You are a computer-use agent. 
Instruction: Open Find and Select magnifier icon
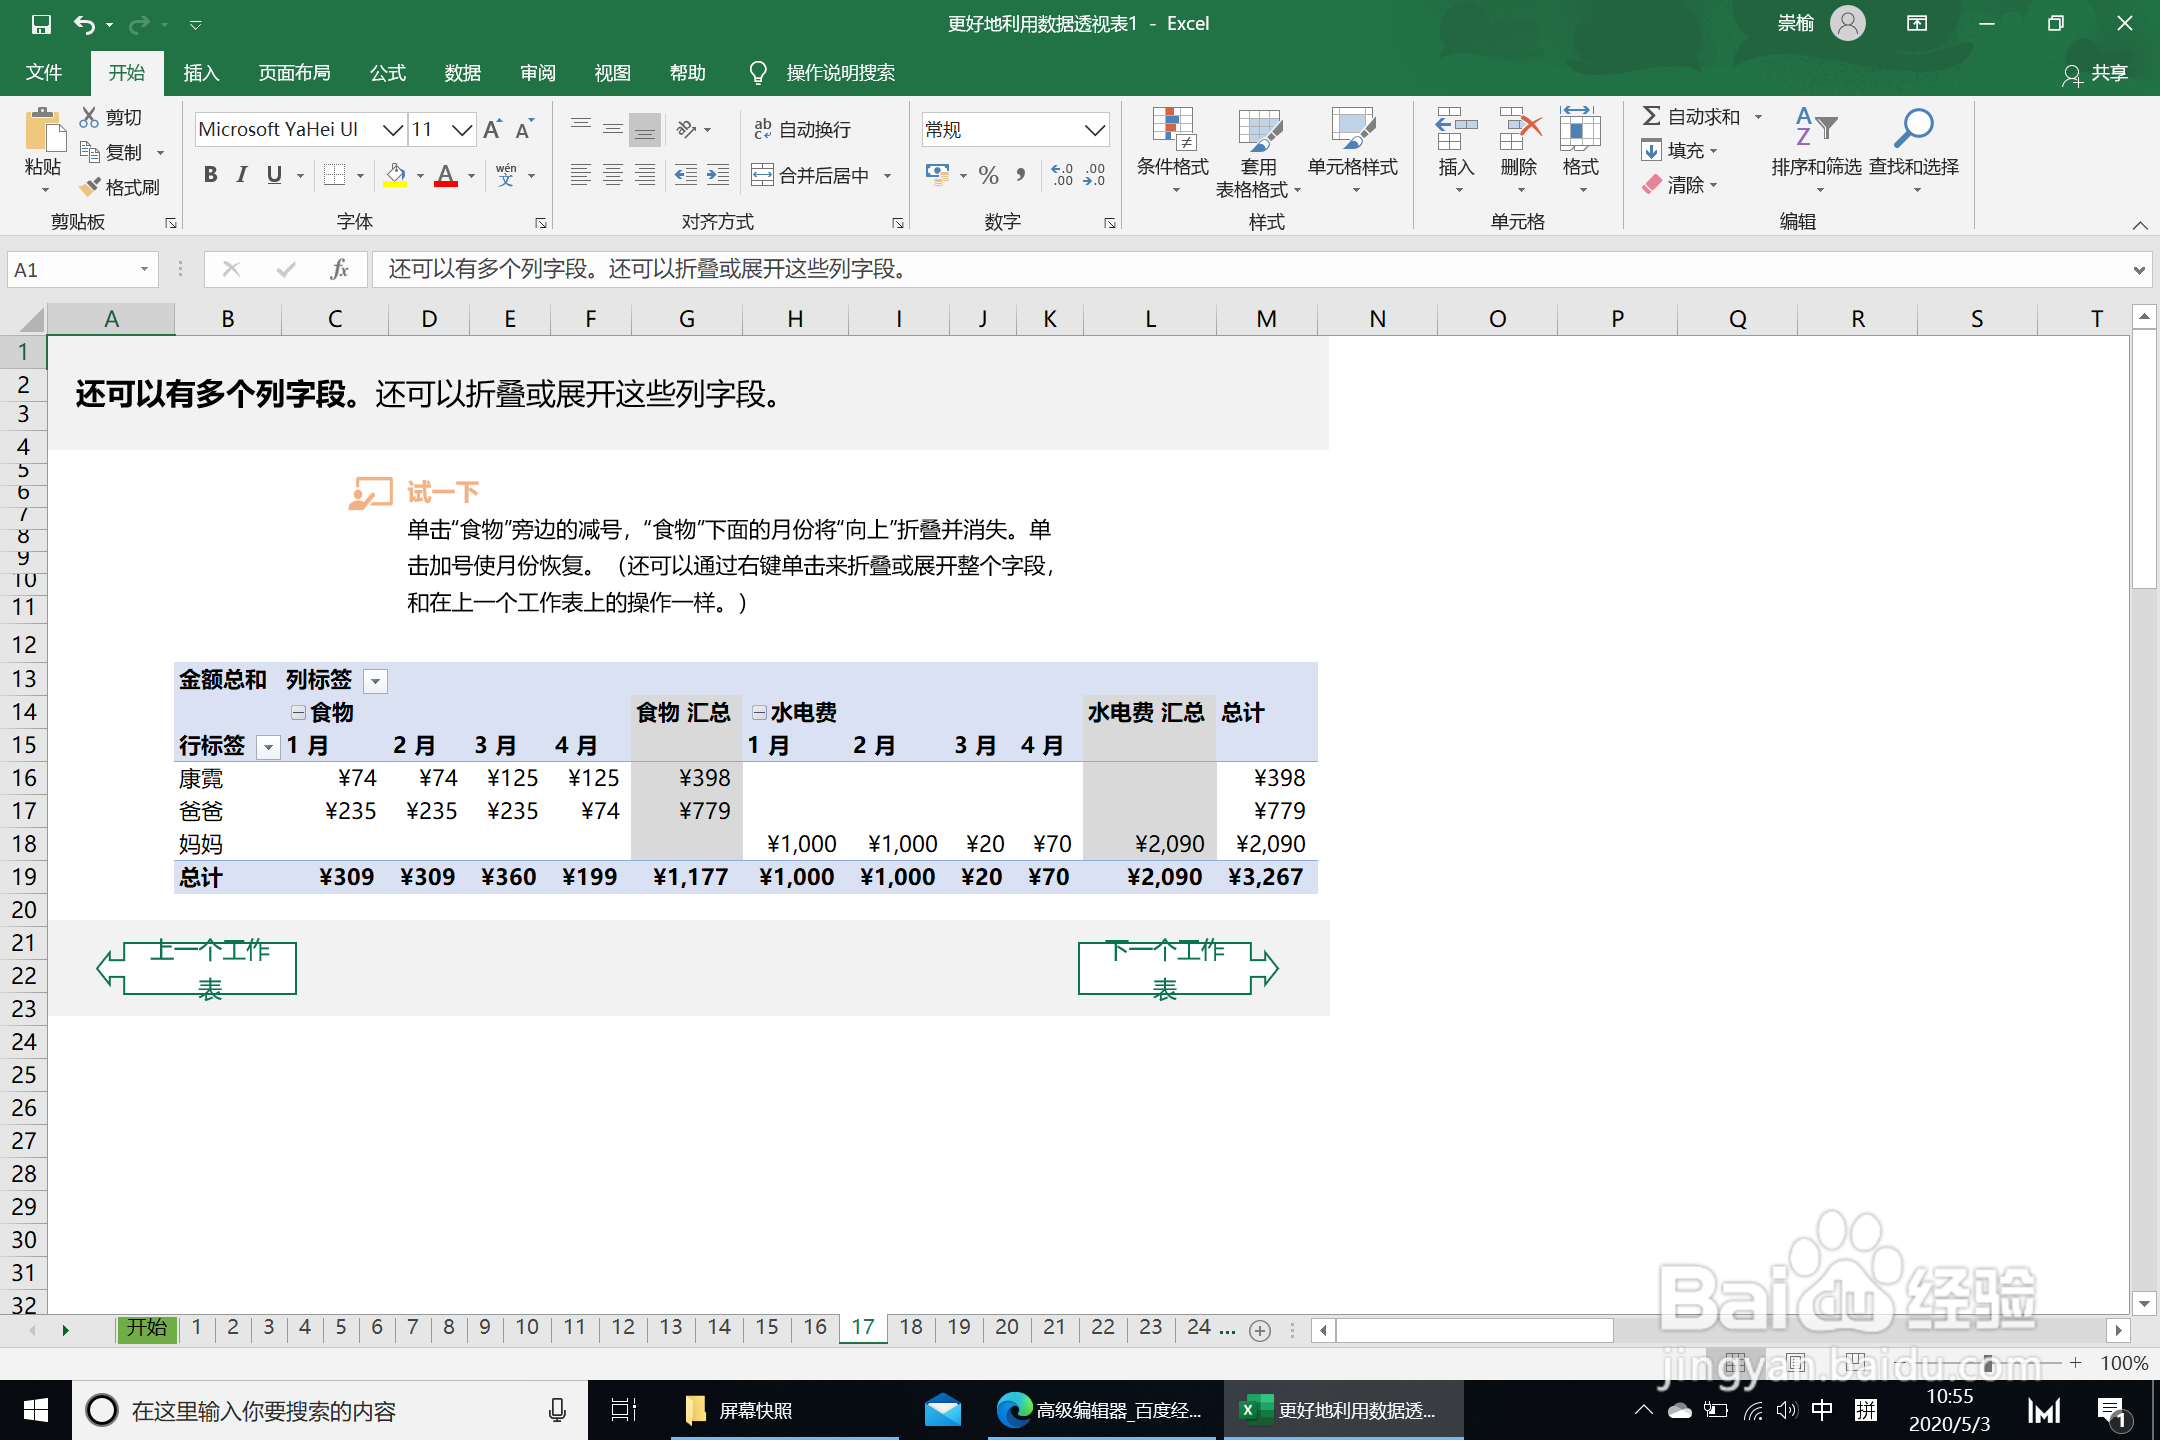[x=1913, y=129]
